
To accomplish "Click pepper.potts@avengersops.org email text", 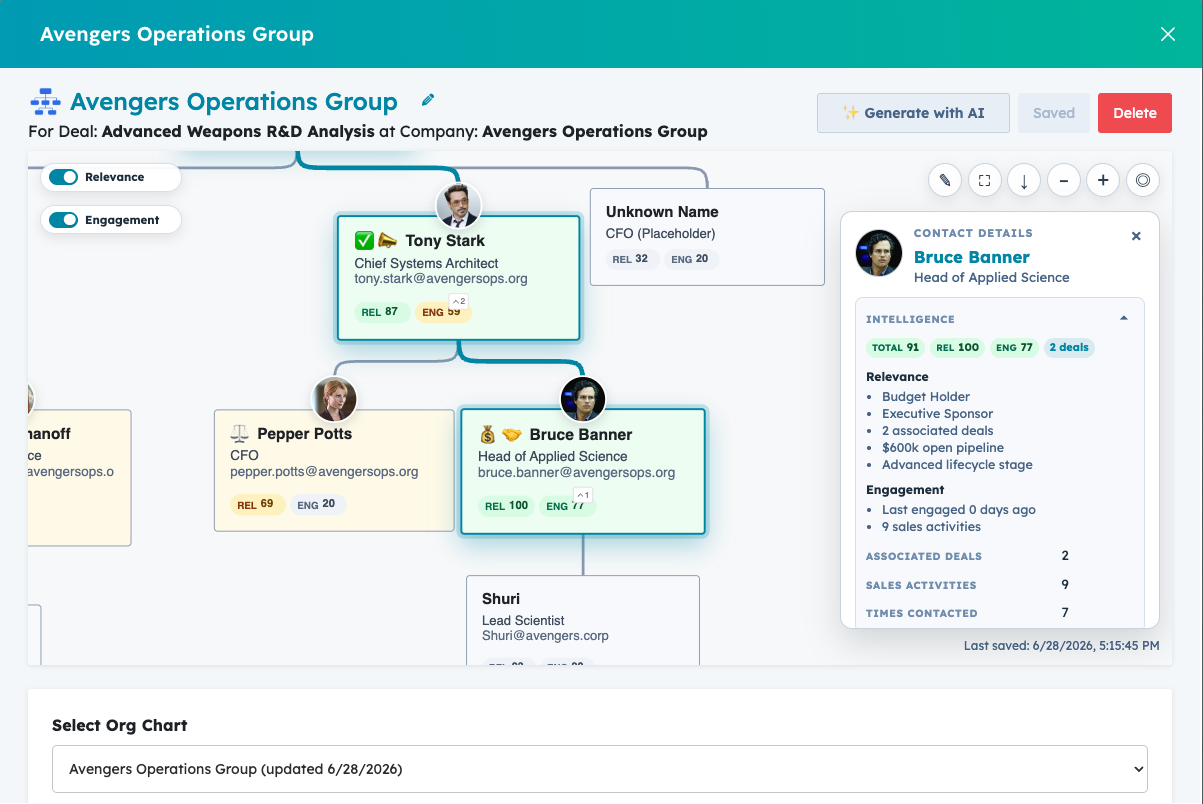I will click(324, 471).
